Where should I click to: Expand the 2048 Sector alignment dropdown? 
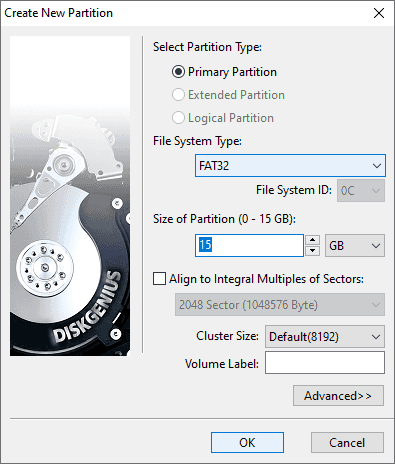pyautogui.click(x=280, y=305)
